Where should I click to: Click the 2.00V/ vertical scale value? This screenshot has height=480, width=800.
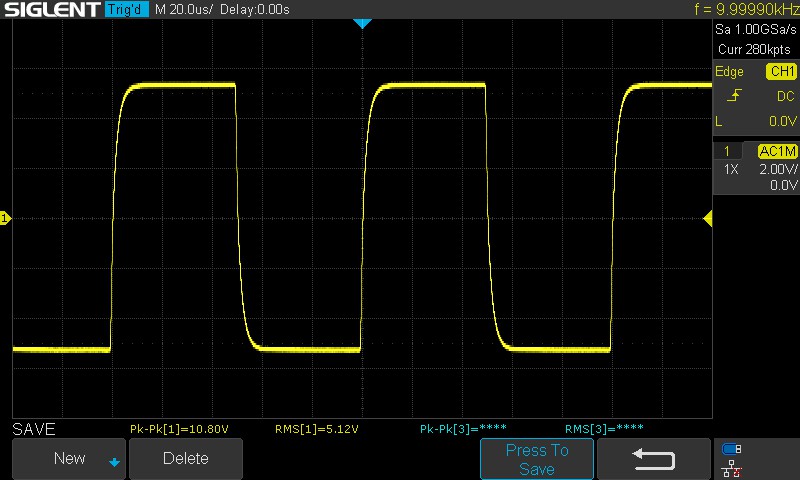778,169
